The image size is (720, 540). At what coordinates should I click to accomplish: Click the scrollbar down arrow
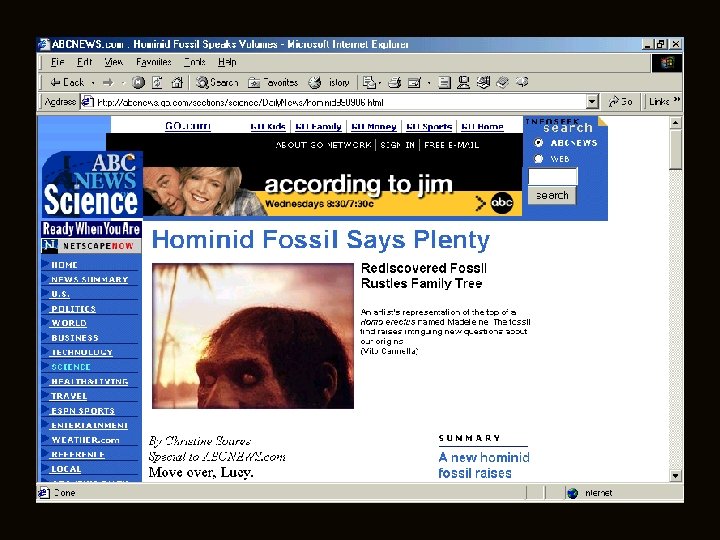[x=675, y=476]
